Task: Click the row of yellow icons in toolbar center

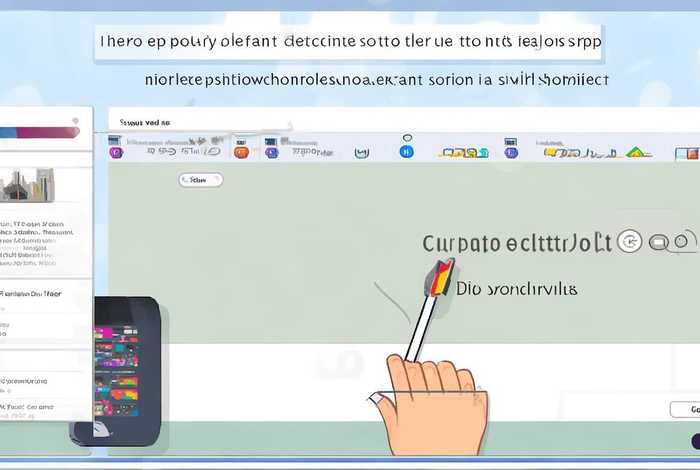Action: point(467,153)
